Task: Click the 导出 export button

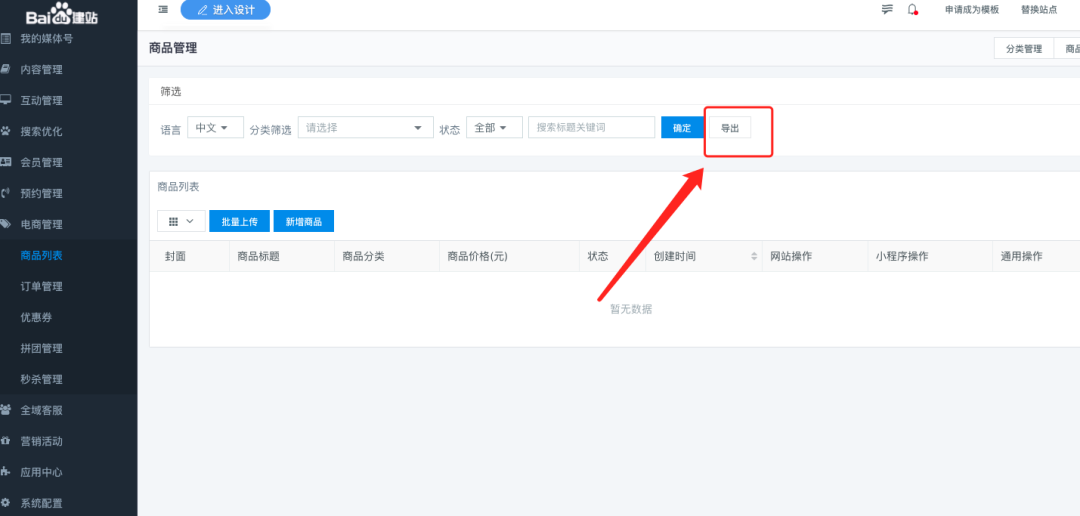Action: [x=730, y=129]
